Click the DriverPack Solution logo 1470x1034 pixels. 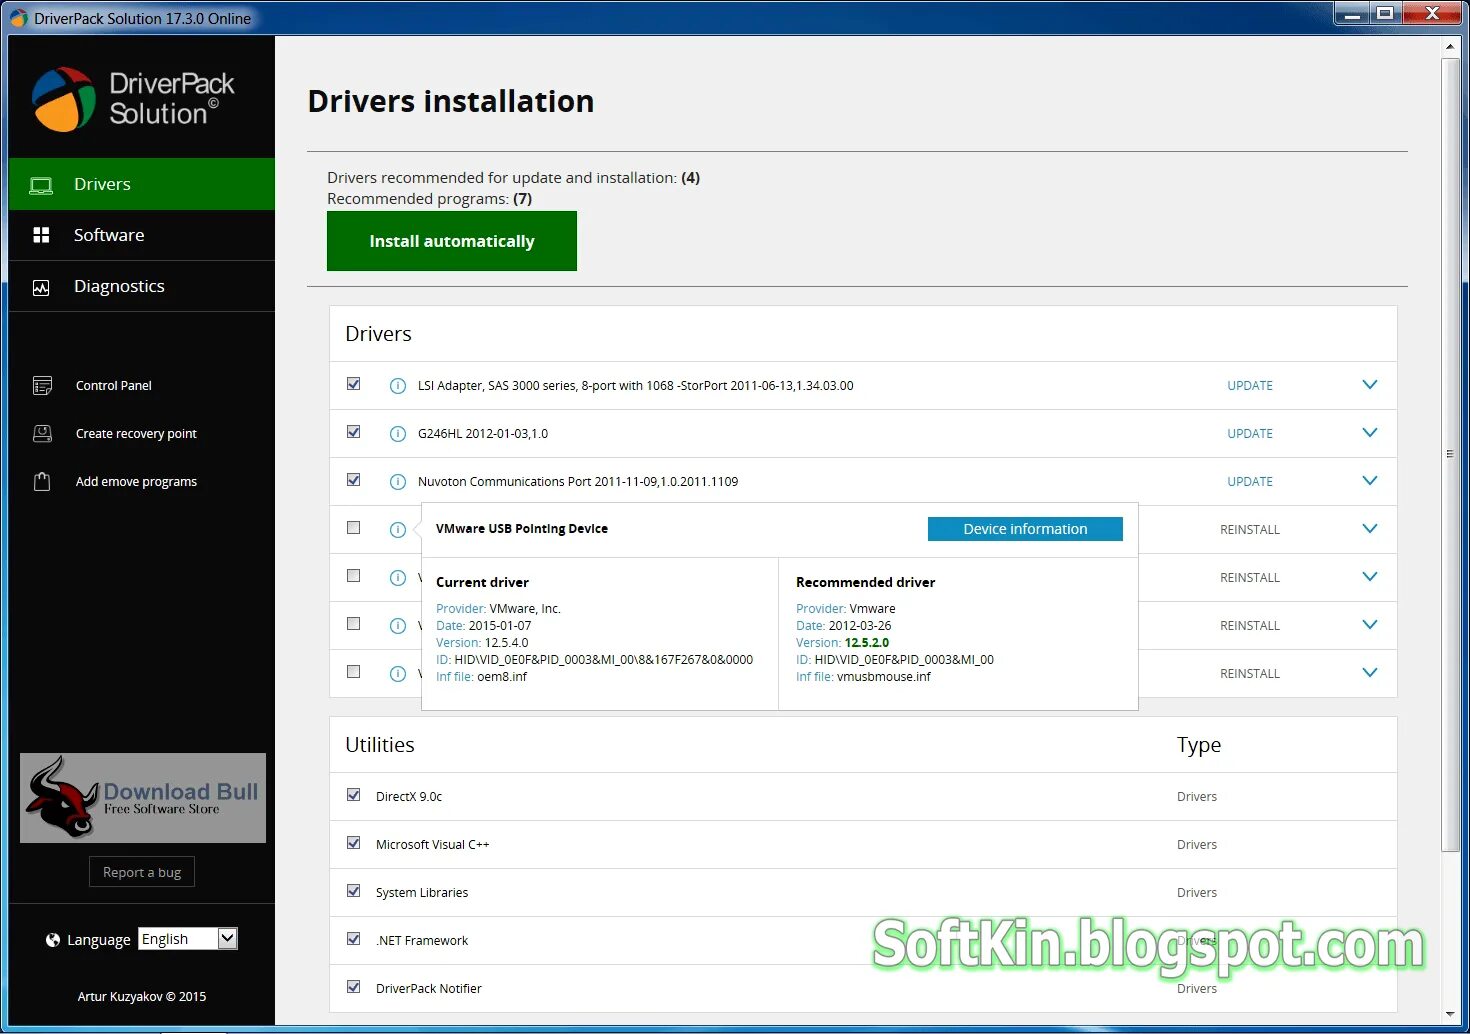133,99
